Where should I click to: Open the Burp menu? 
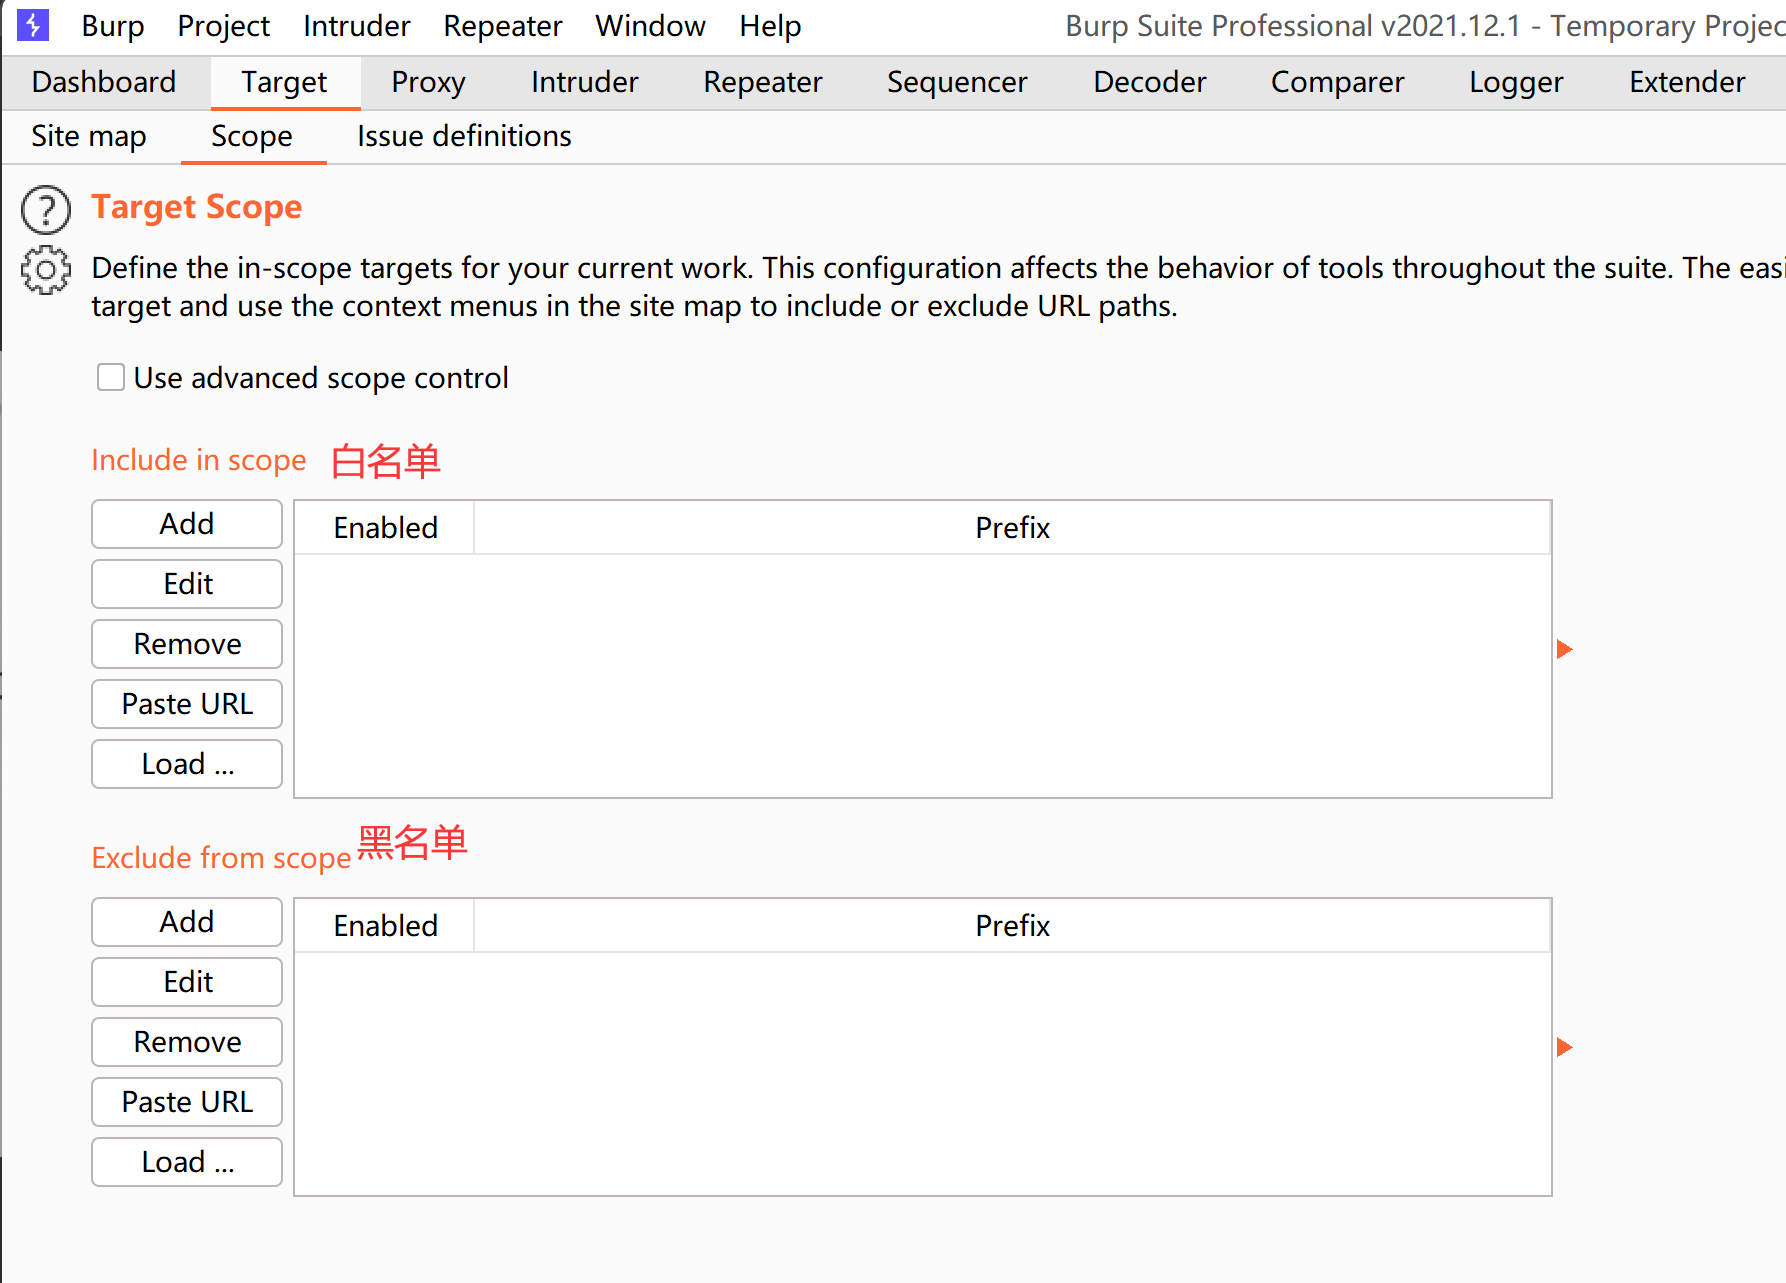pyautogui.click(x=113, y=26)
